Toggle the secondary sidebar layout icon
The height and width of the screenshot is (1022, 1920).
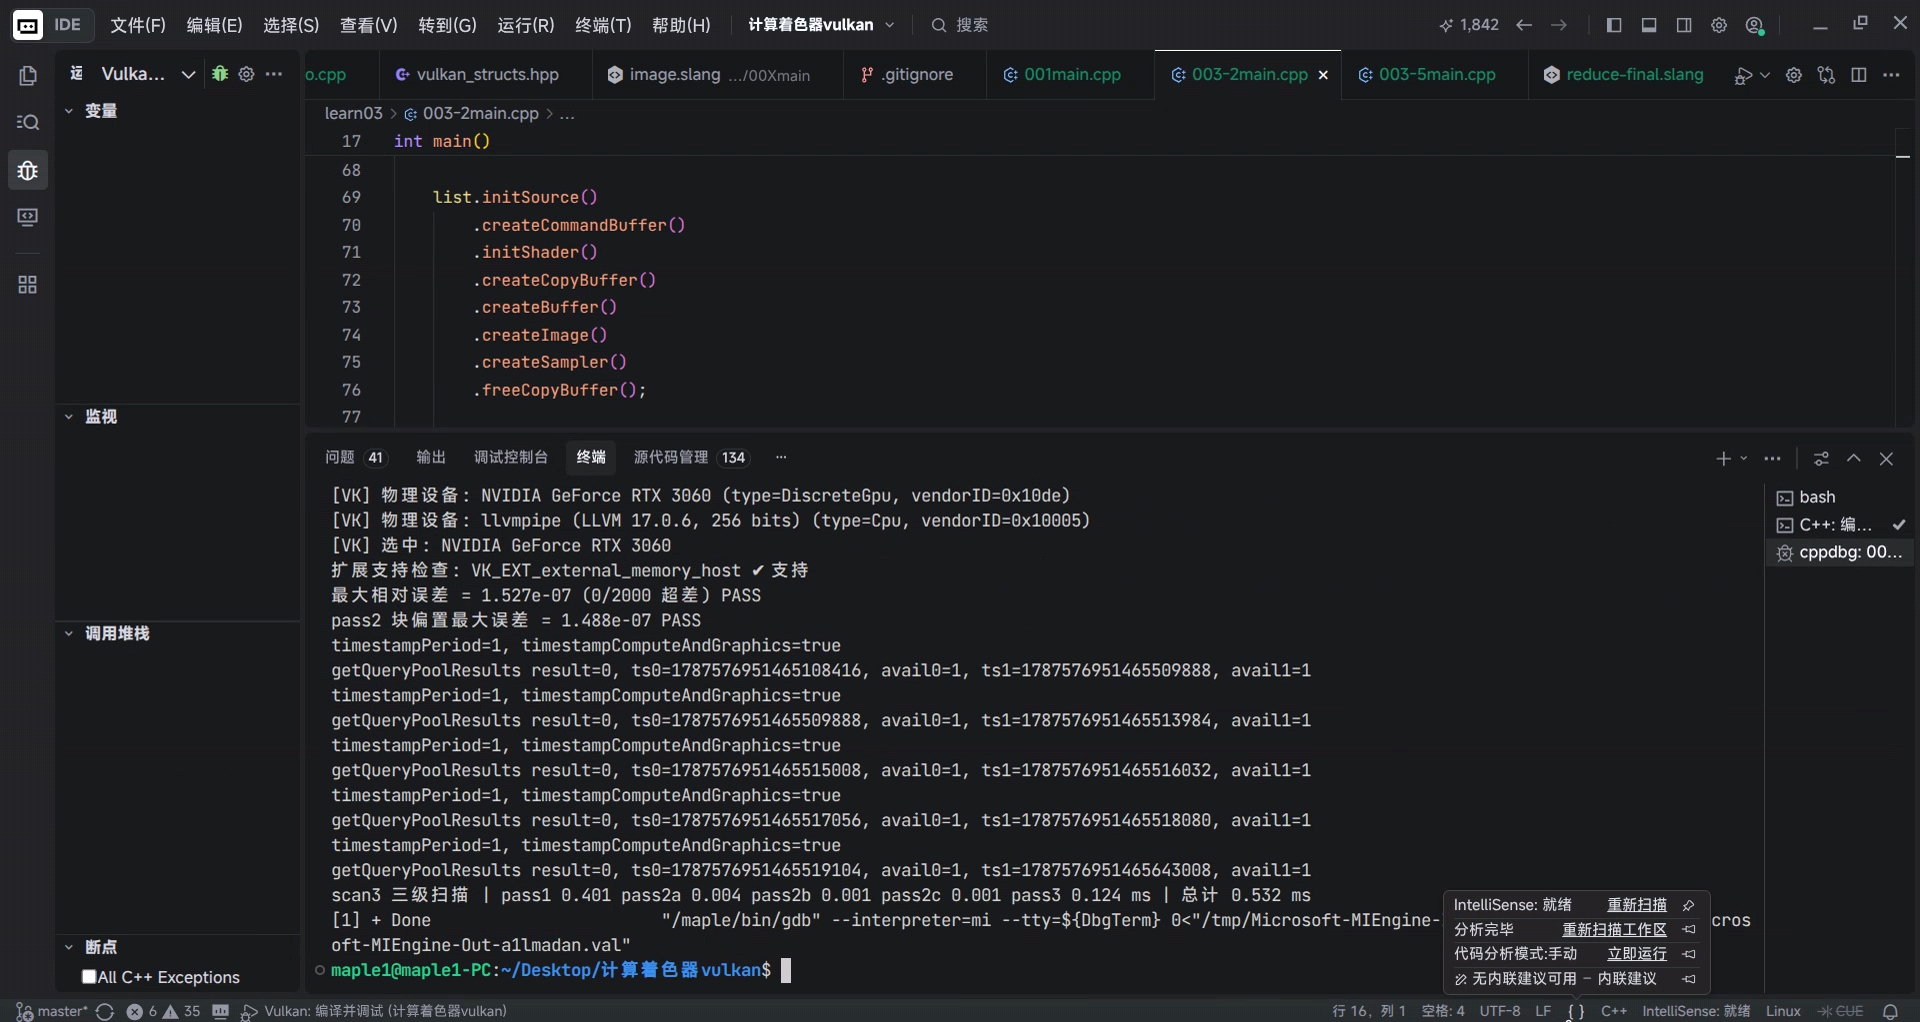tap(1684, 25)
